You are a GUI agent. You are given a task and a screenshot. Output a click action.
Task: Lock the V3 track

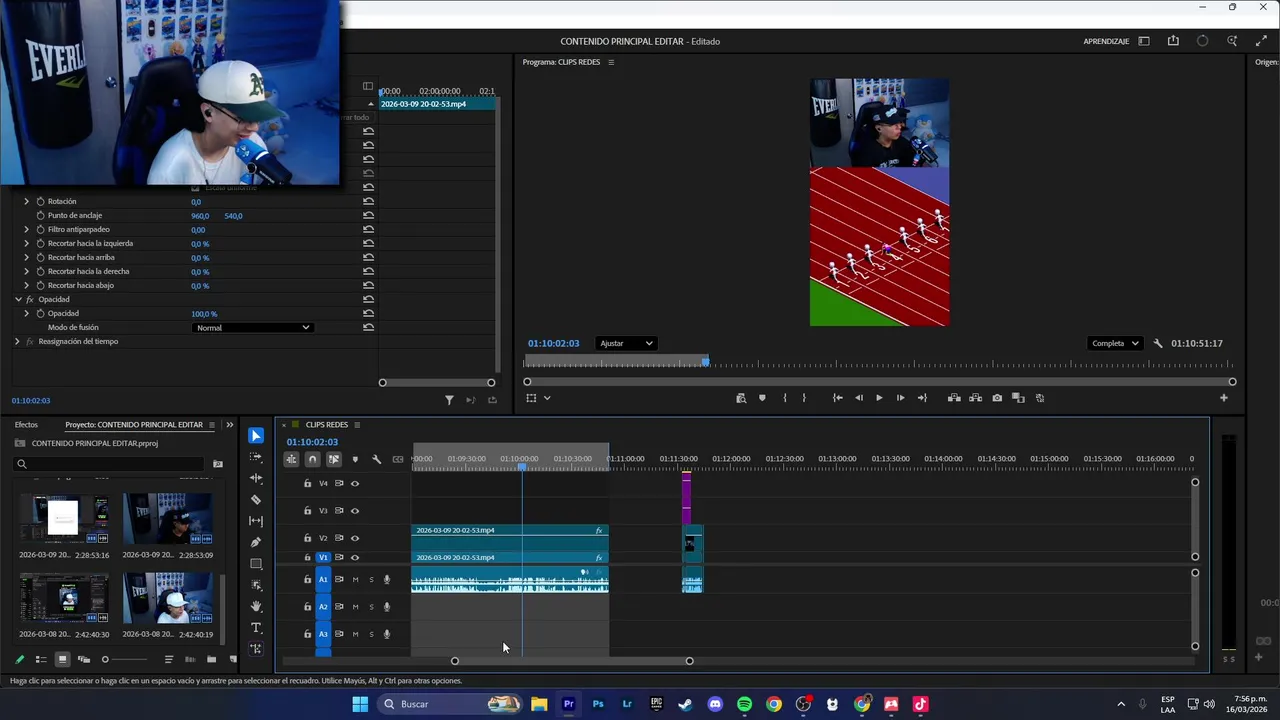[307, 511]
